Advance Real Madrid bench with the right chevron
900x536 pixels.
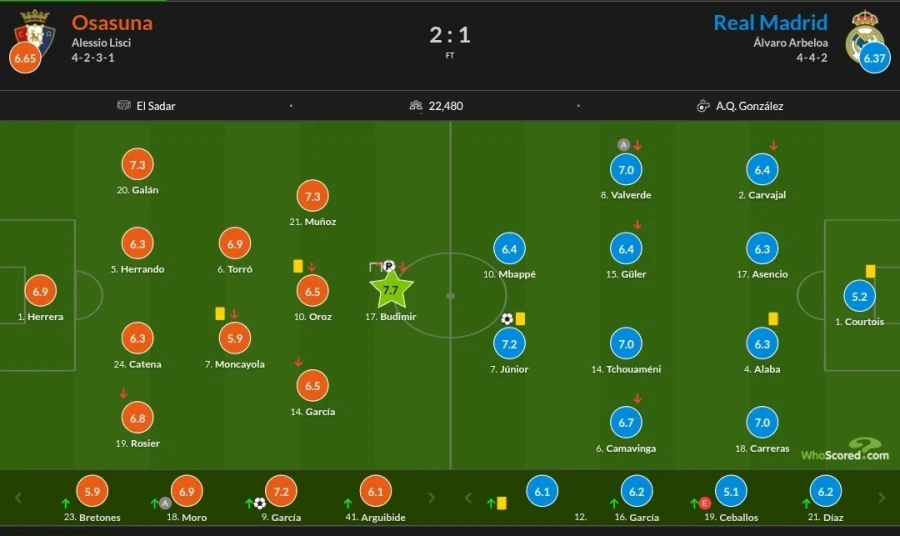point(880,497)
